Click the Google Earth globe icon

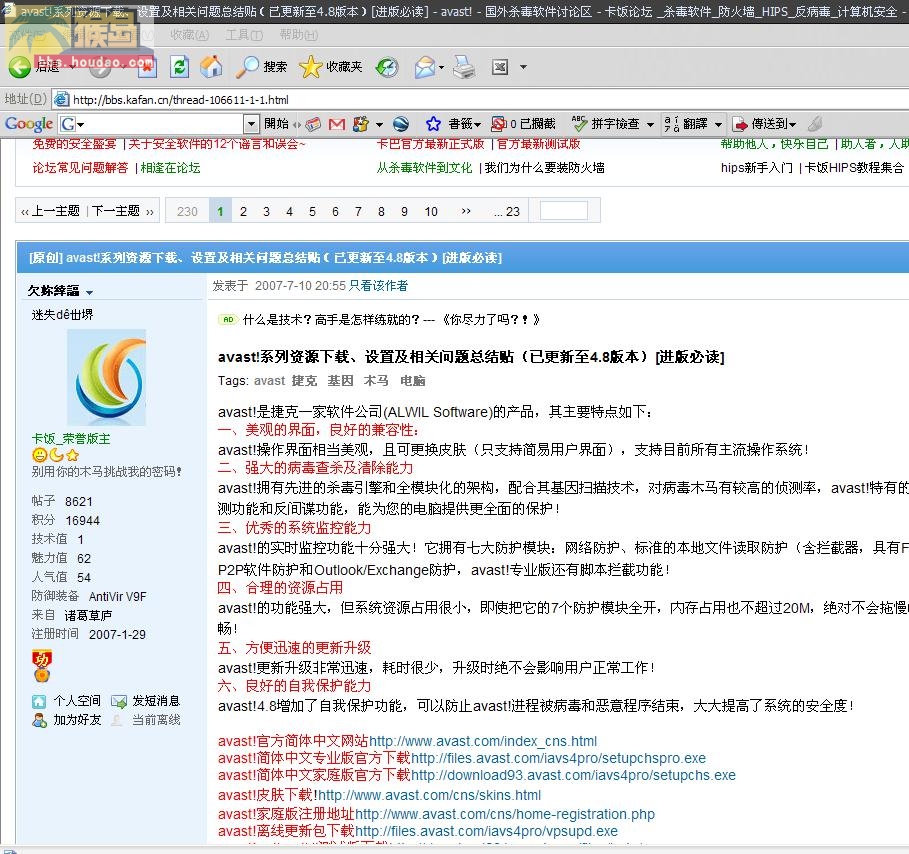401,124
